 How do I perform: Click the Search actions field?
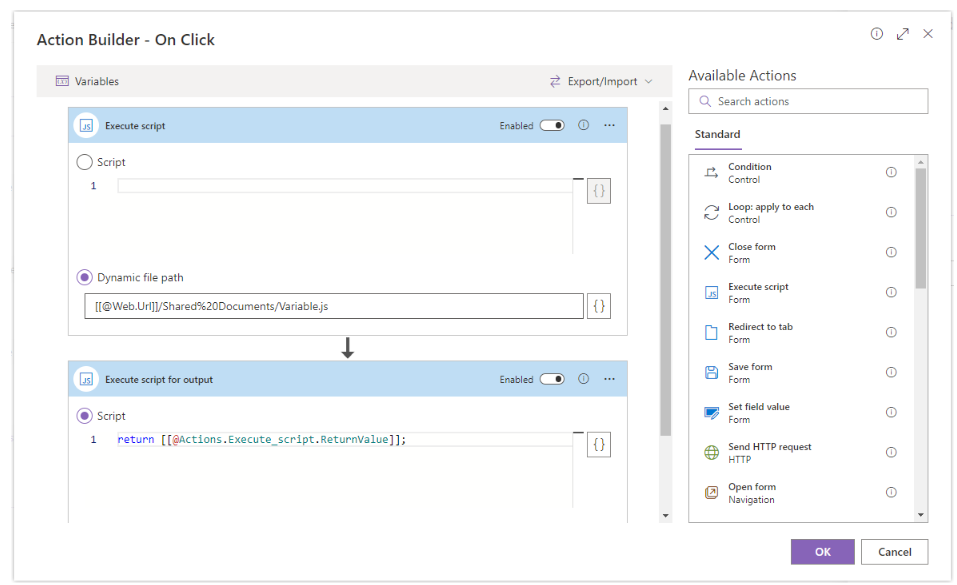(808, 101)
